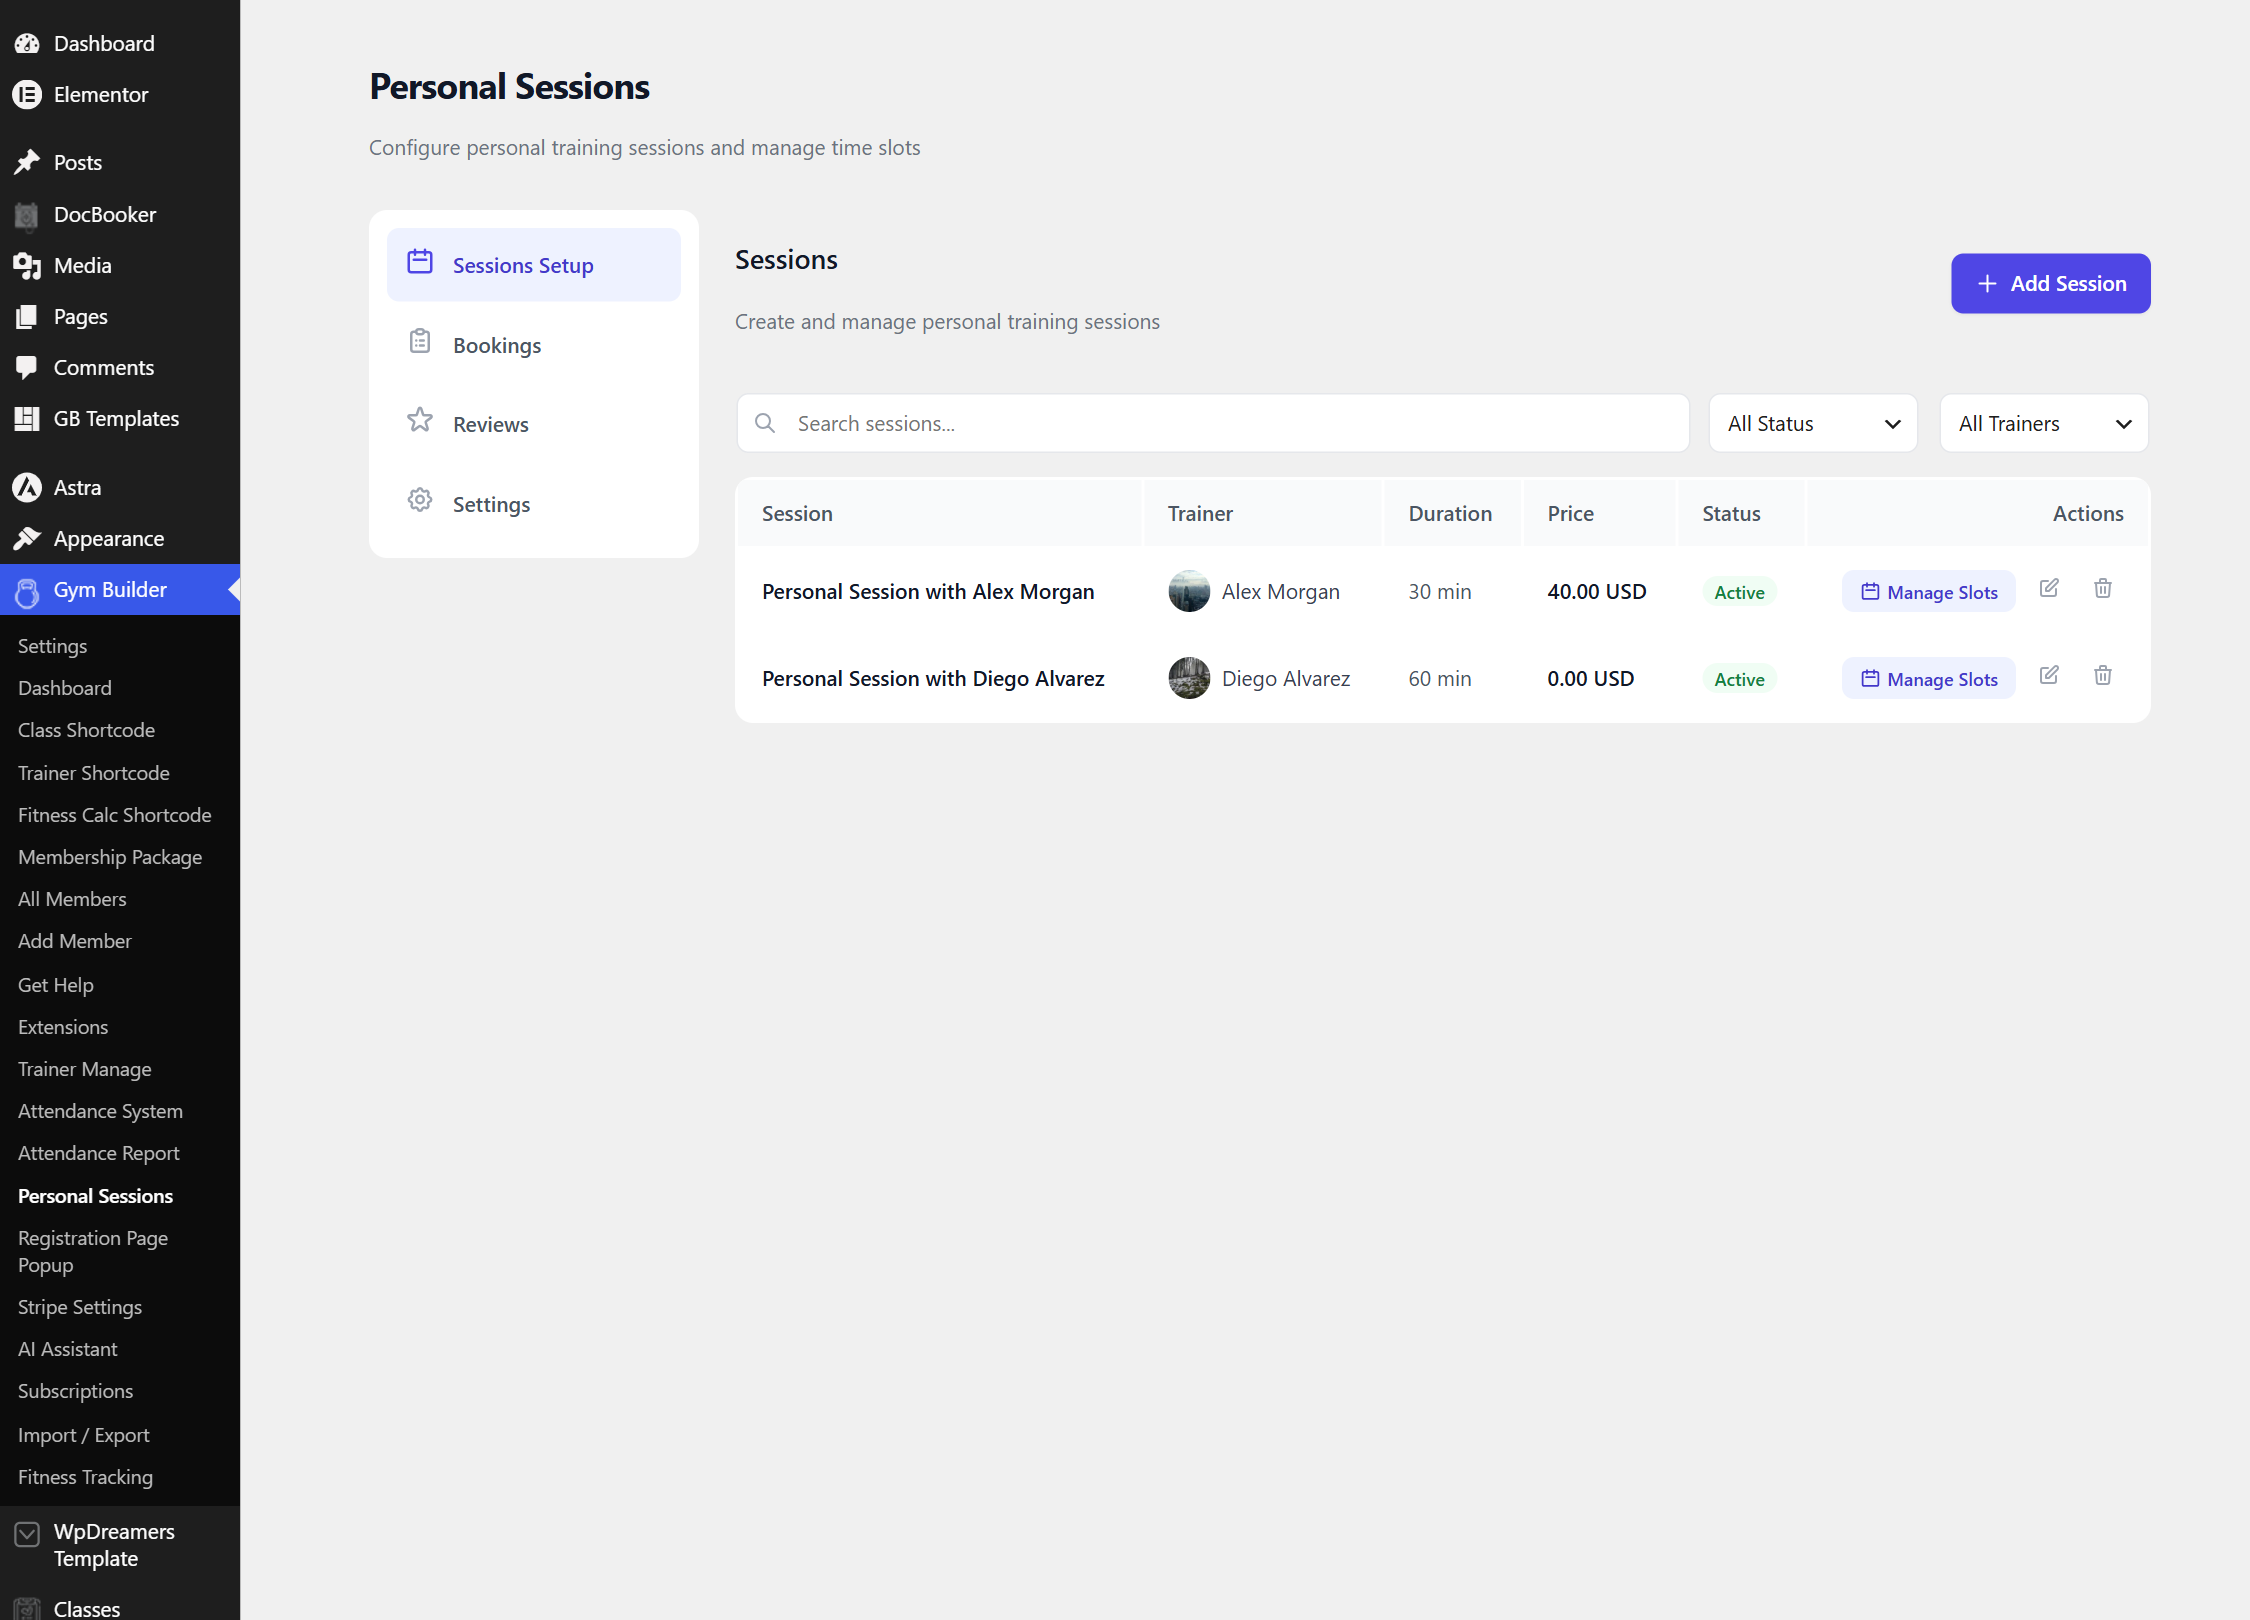Focus the Search sessions input field
The height and width of the screenshot is (1620, 2250).
pyautogui.click(x=1213, y=423)
